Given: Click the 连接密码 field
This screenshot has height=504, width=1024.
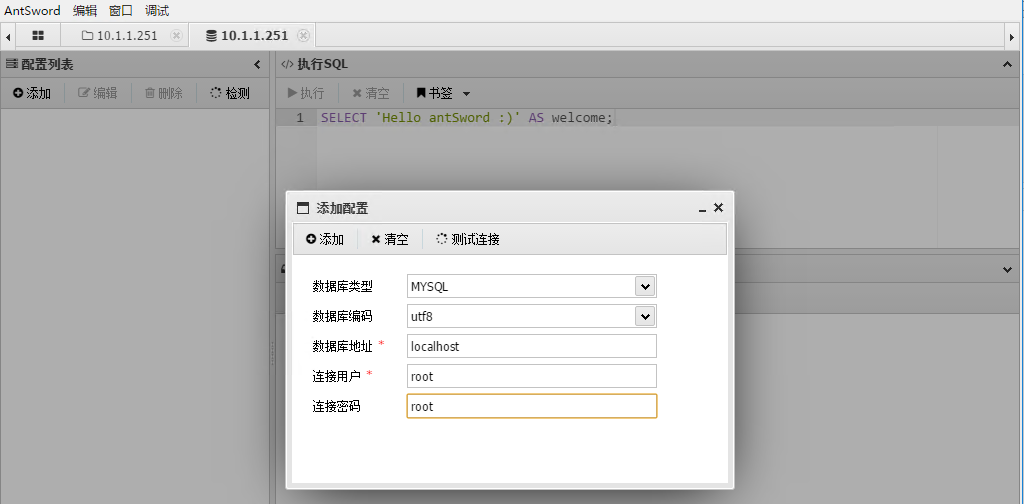Looking at the screenshot, I should [532, 406].
